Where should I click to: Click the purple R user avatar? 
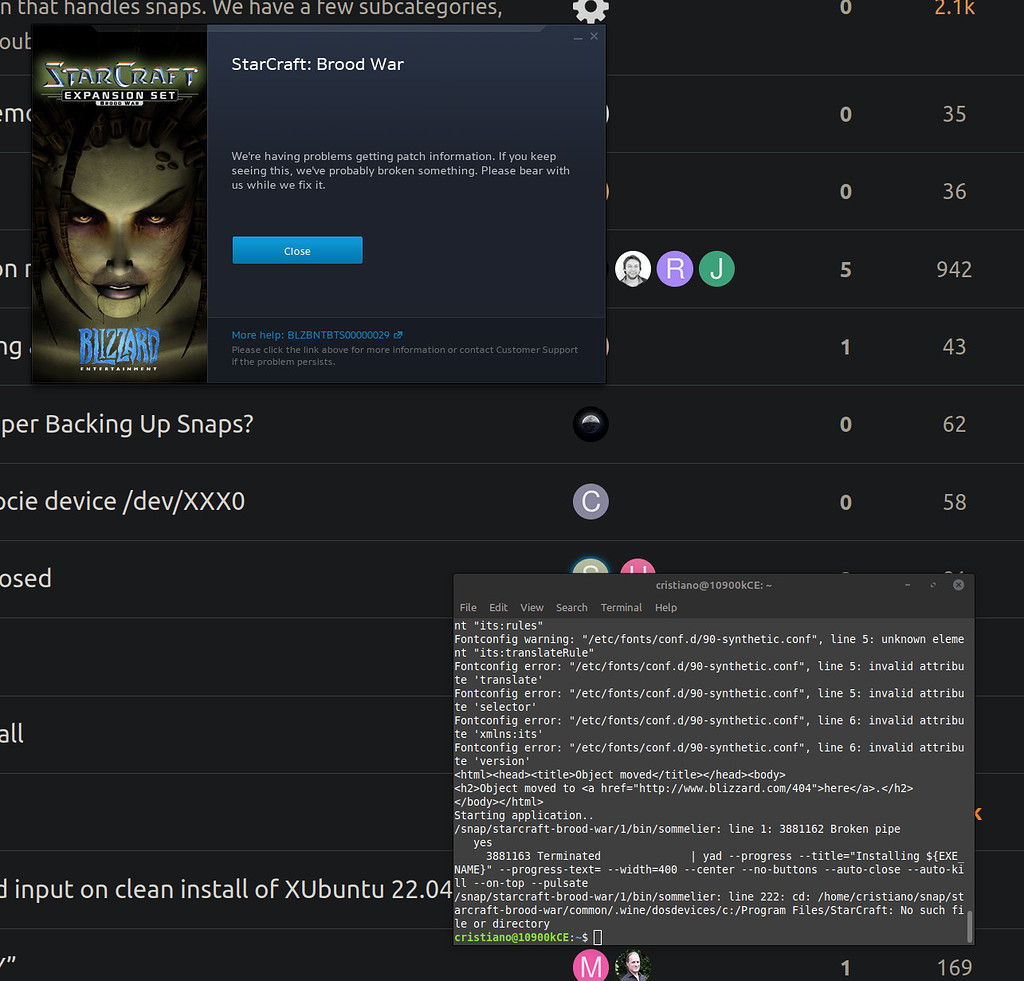click(x=674, y=269)
